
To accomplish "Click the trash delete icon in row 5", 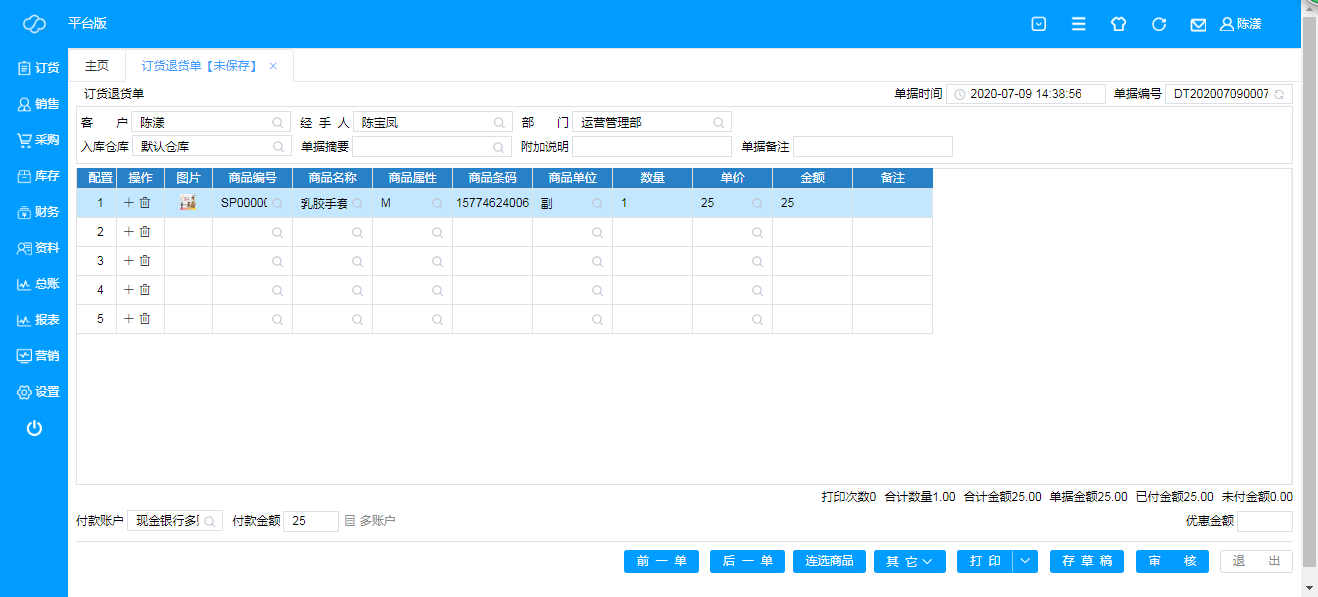I will pyautogui.click(x=145, y=319).
